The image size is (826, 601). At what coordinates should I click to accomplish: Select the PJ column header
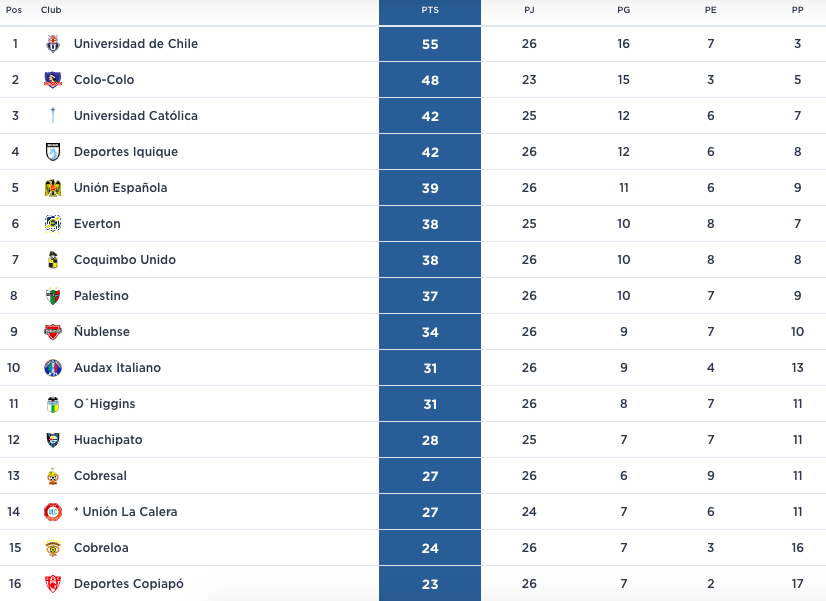(529, 10)
